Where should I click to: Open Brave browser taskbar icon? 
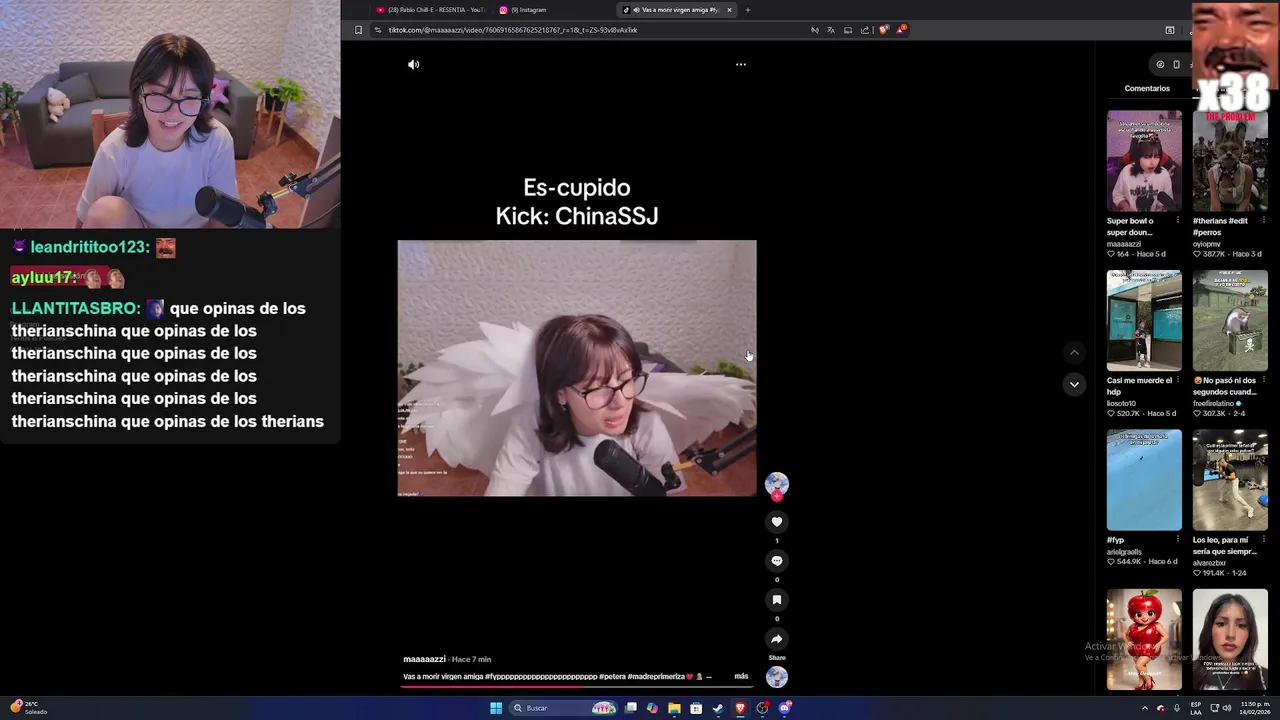[x=740, y=708]
